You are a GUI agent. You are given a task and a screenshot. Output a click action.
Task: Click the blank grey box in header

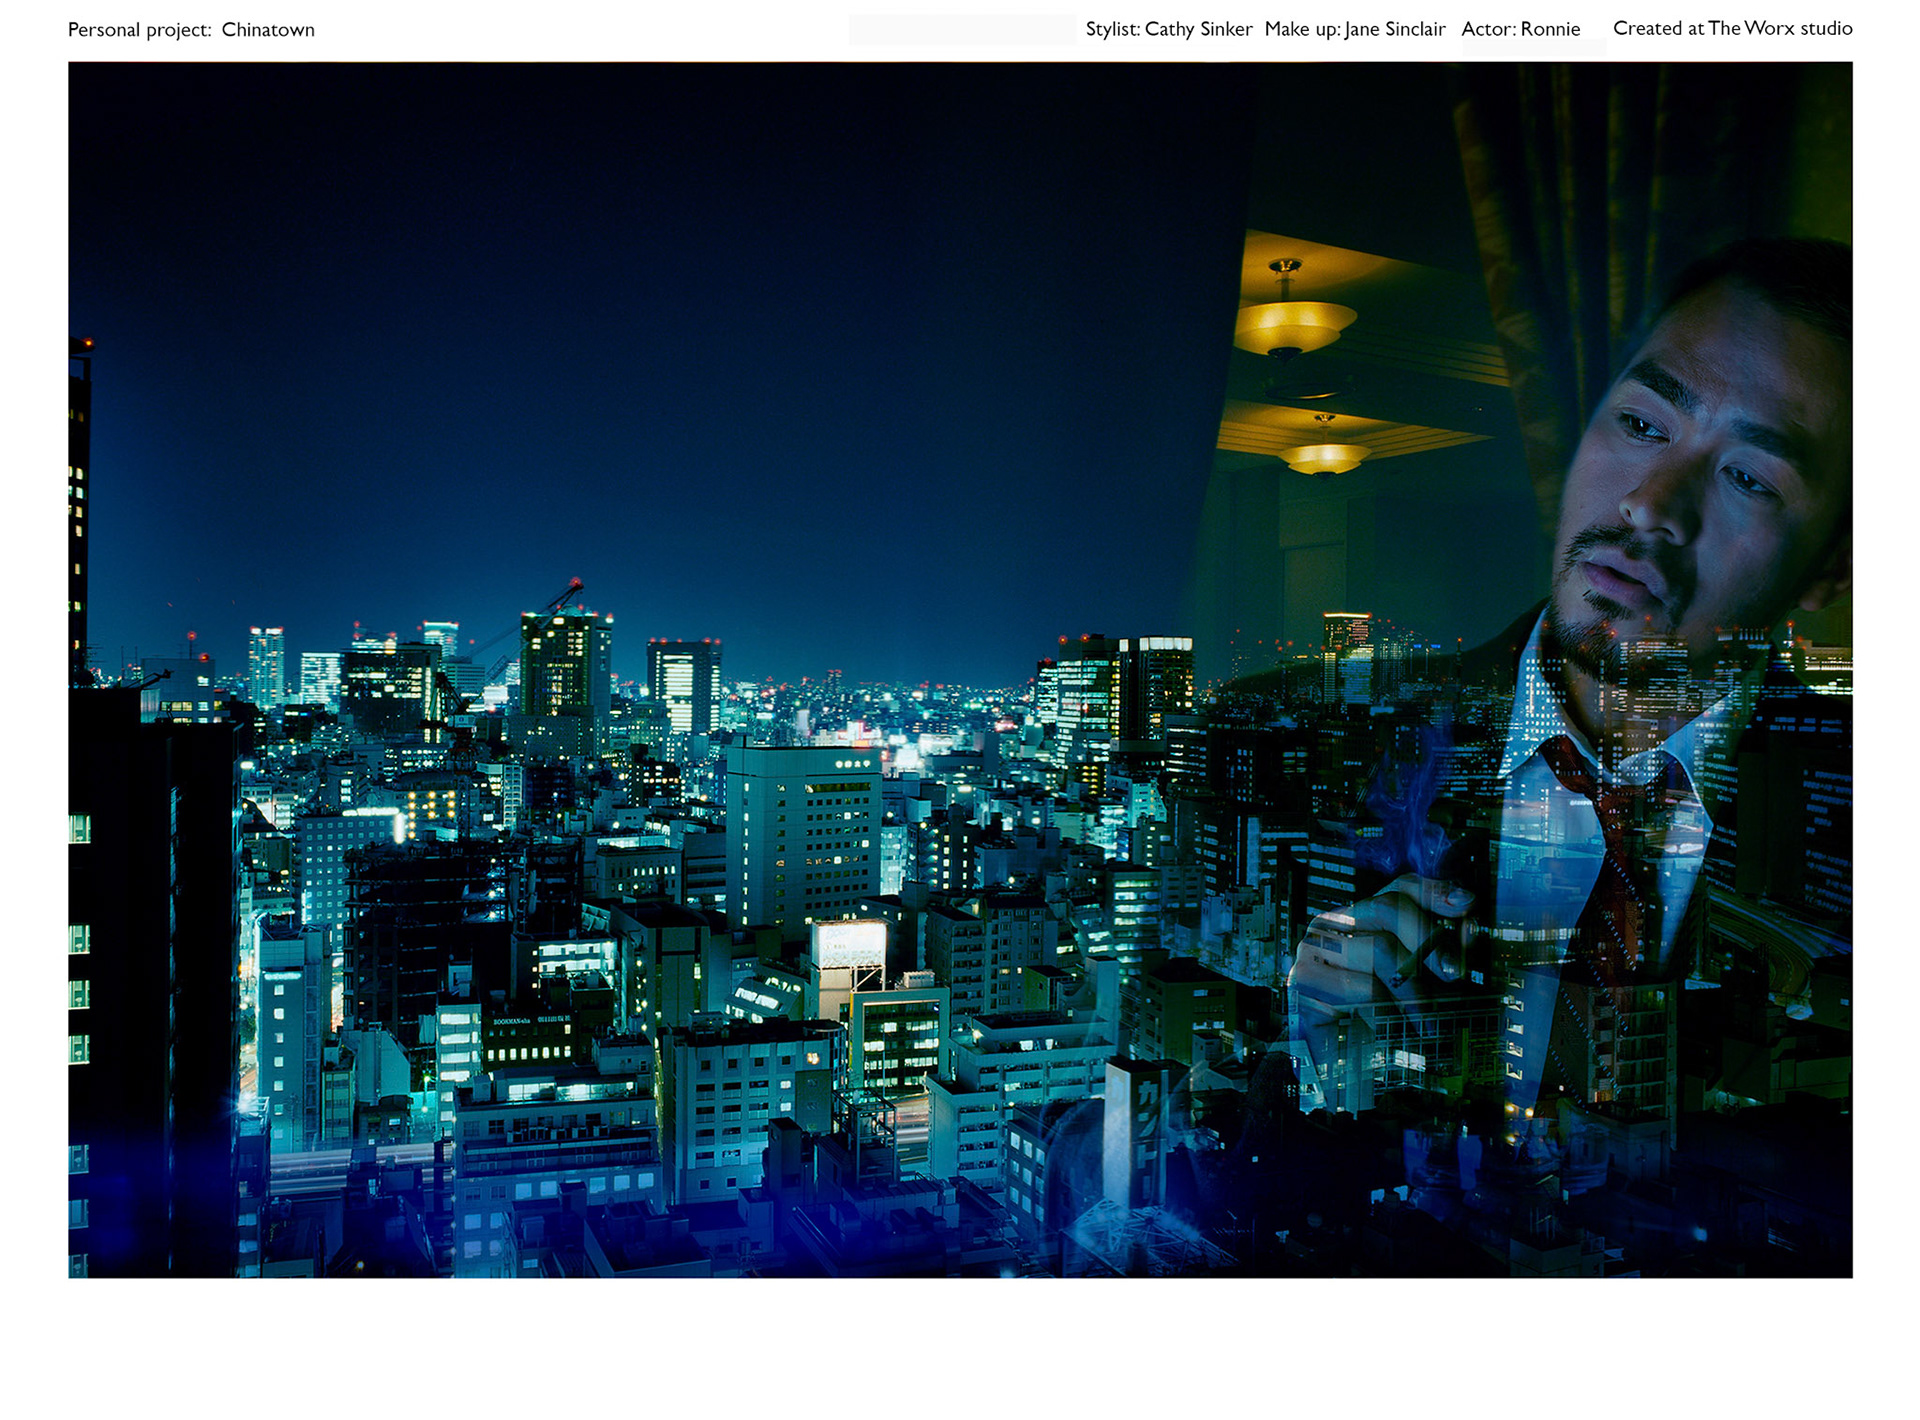(x=962, y=29)
